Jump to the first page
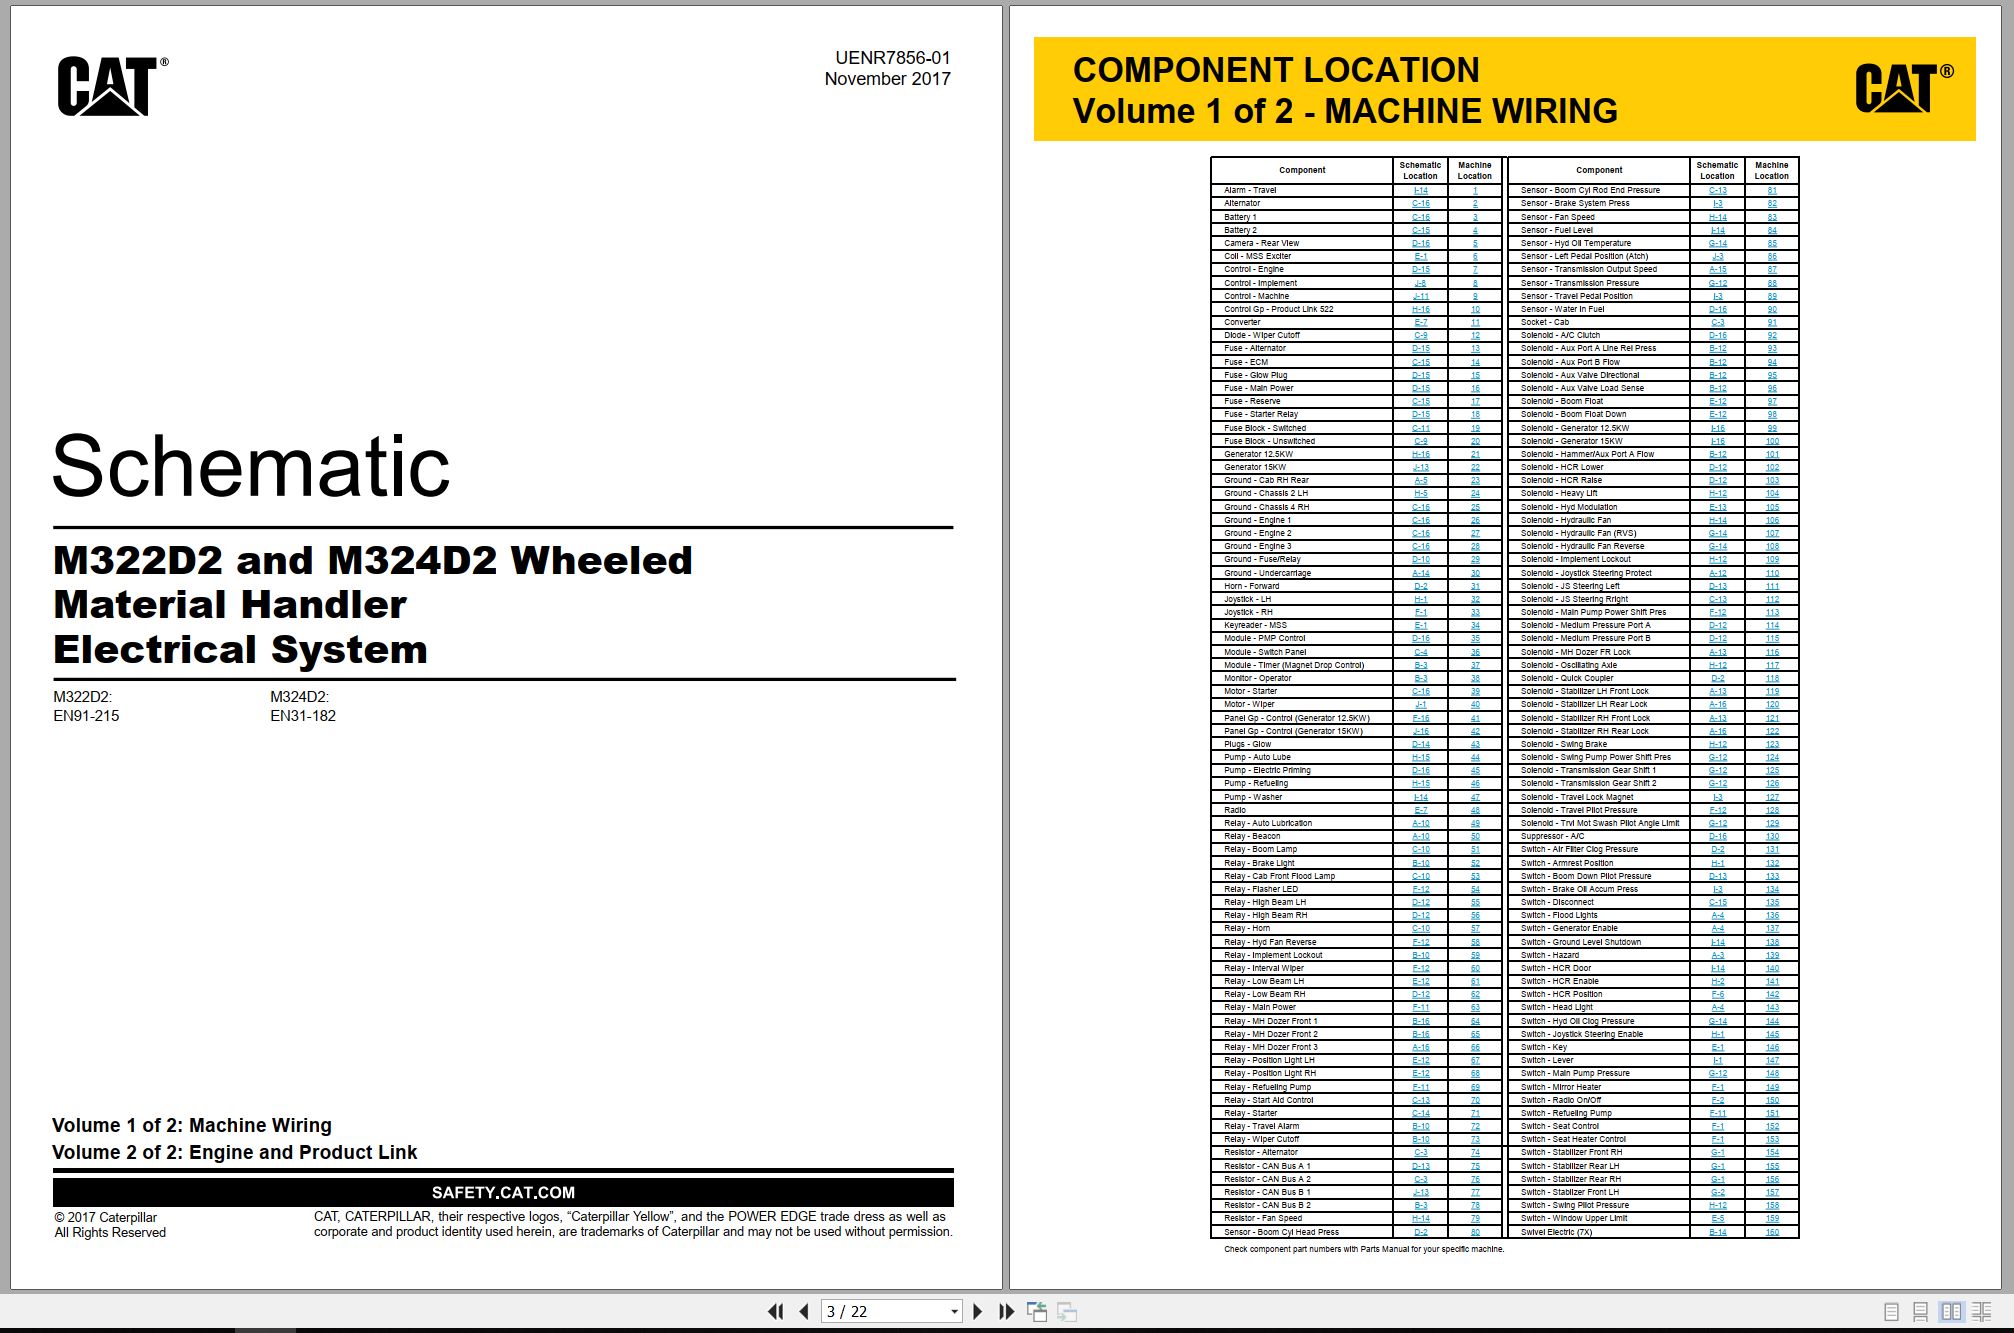The height and width of the screenshot is (1333, 2014). click(x=775, y=1311)
